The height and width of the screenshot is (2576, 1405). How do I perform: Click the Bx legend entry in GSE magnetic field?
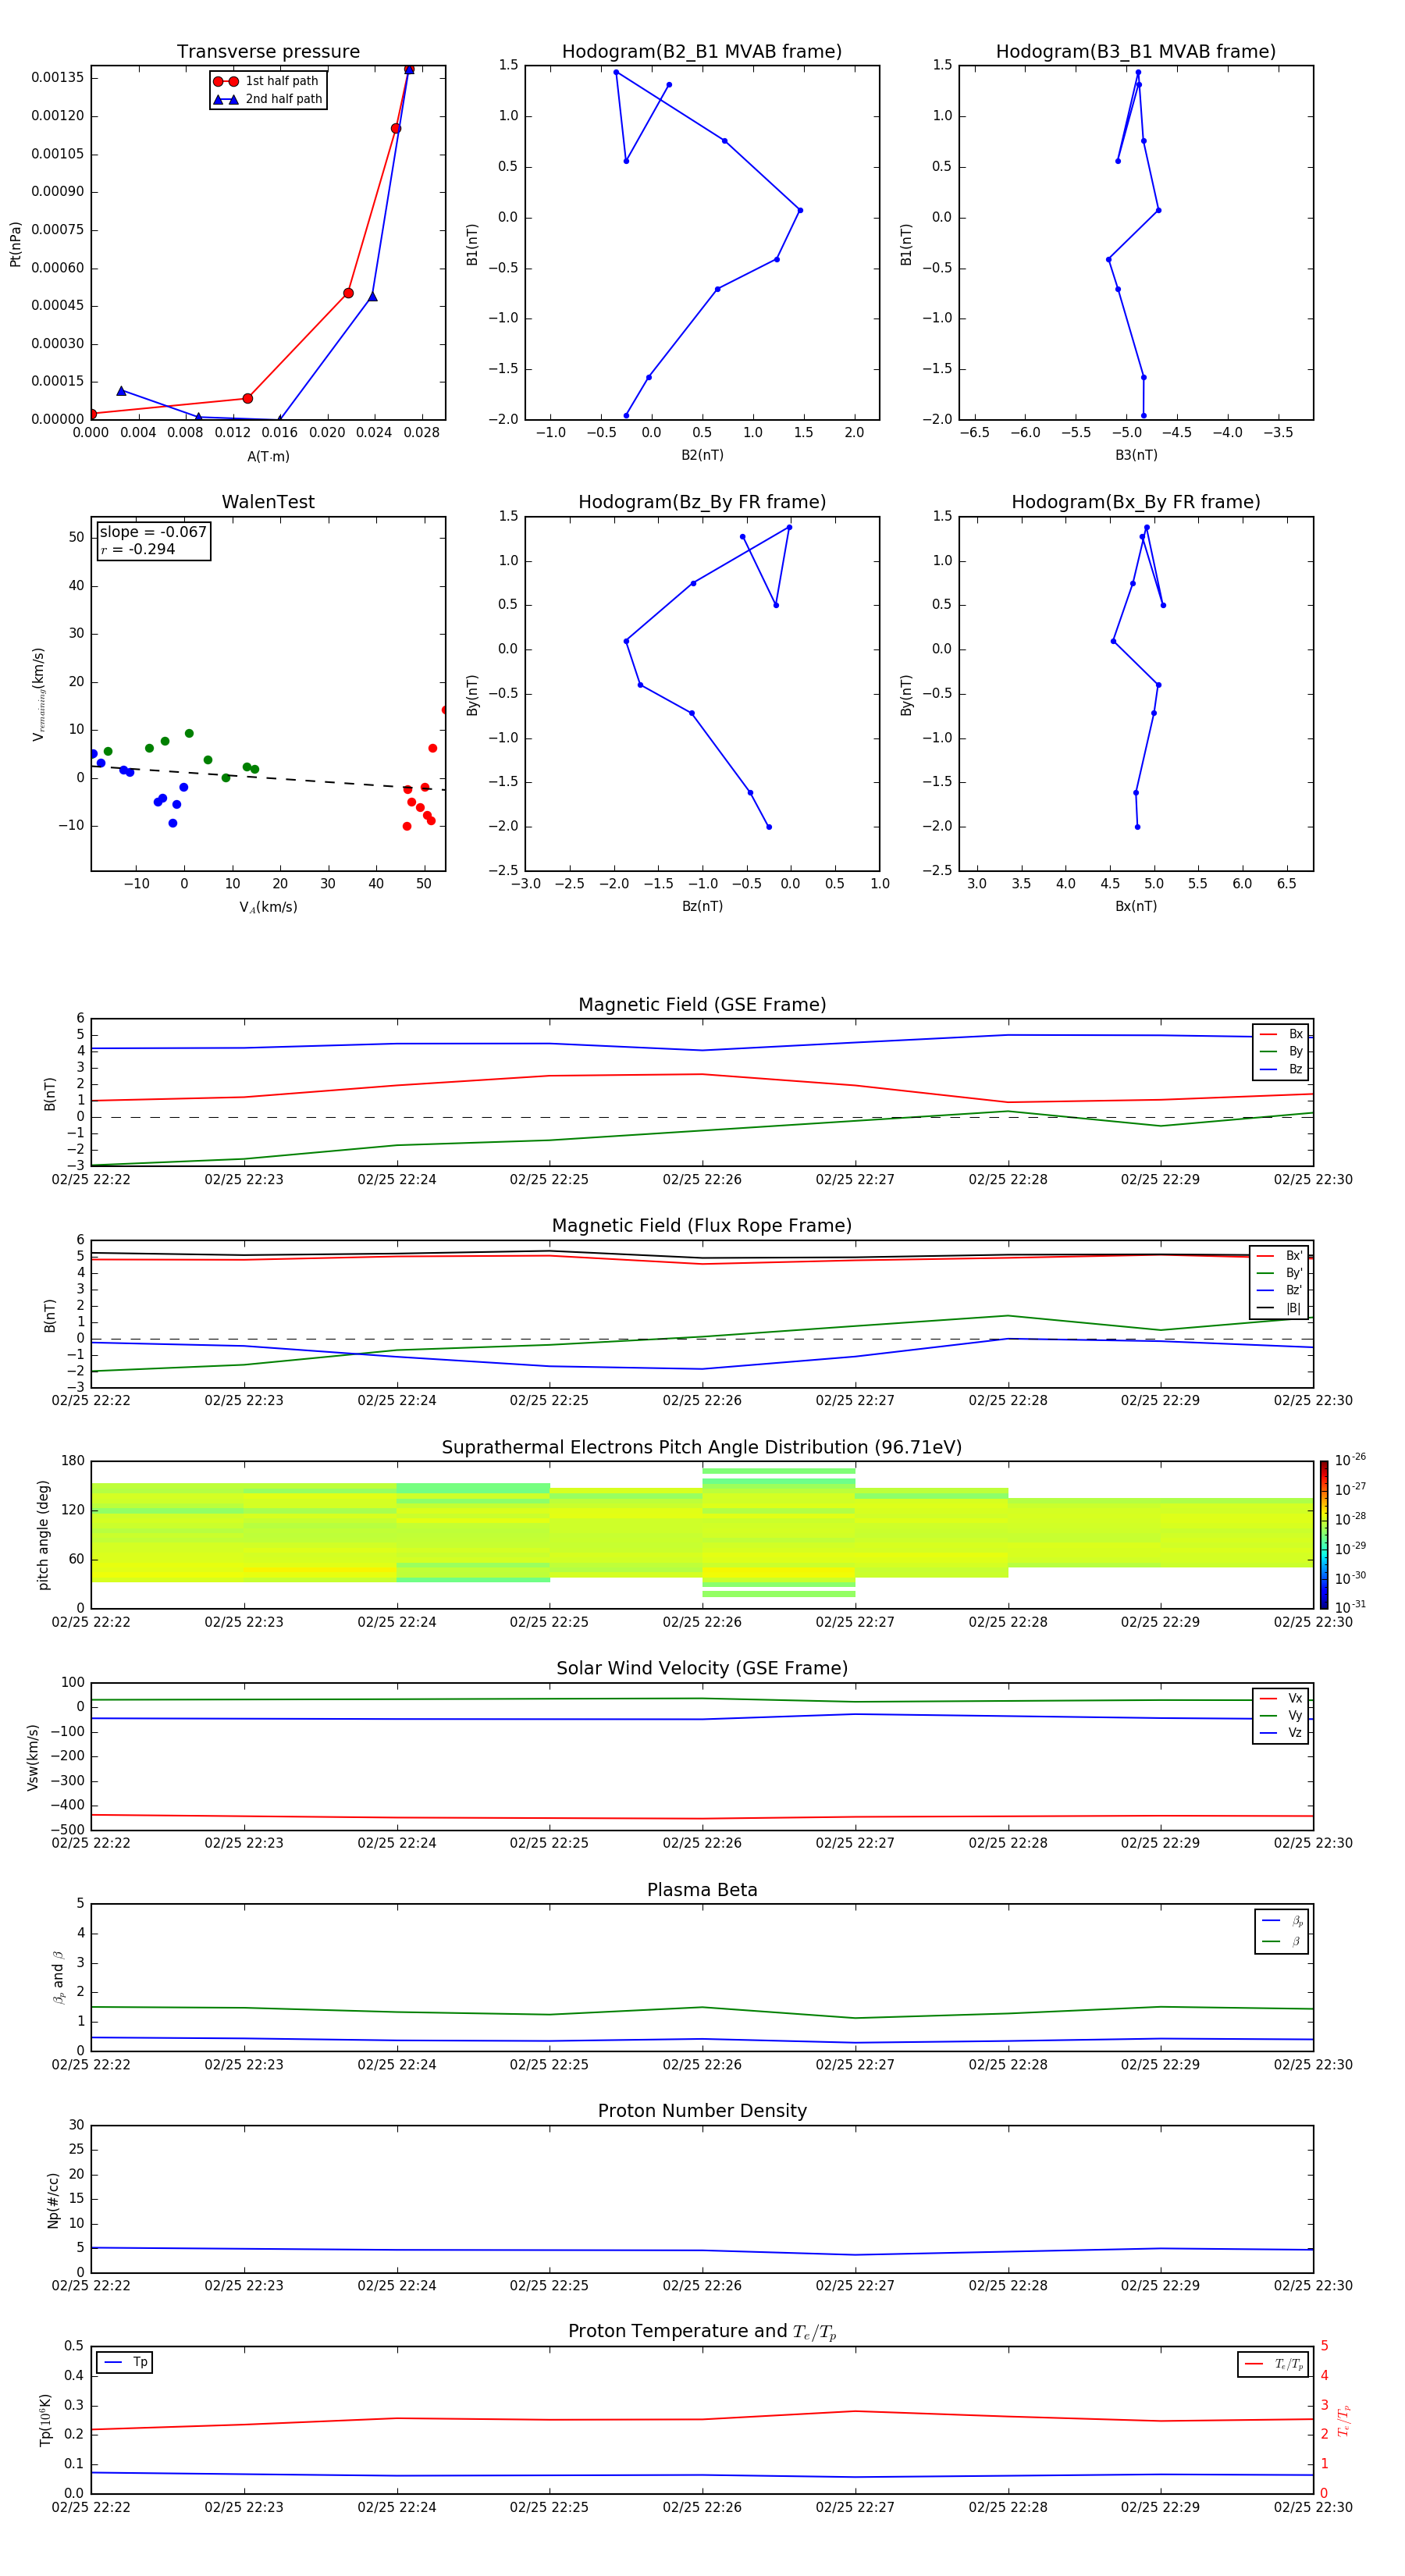(1281, 1034)
